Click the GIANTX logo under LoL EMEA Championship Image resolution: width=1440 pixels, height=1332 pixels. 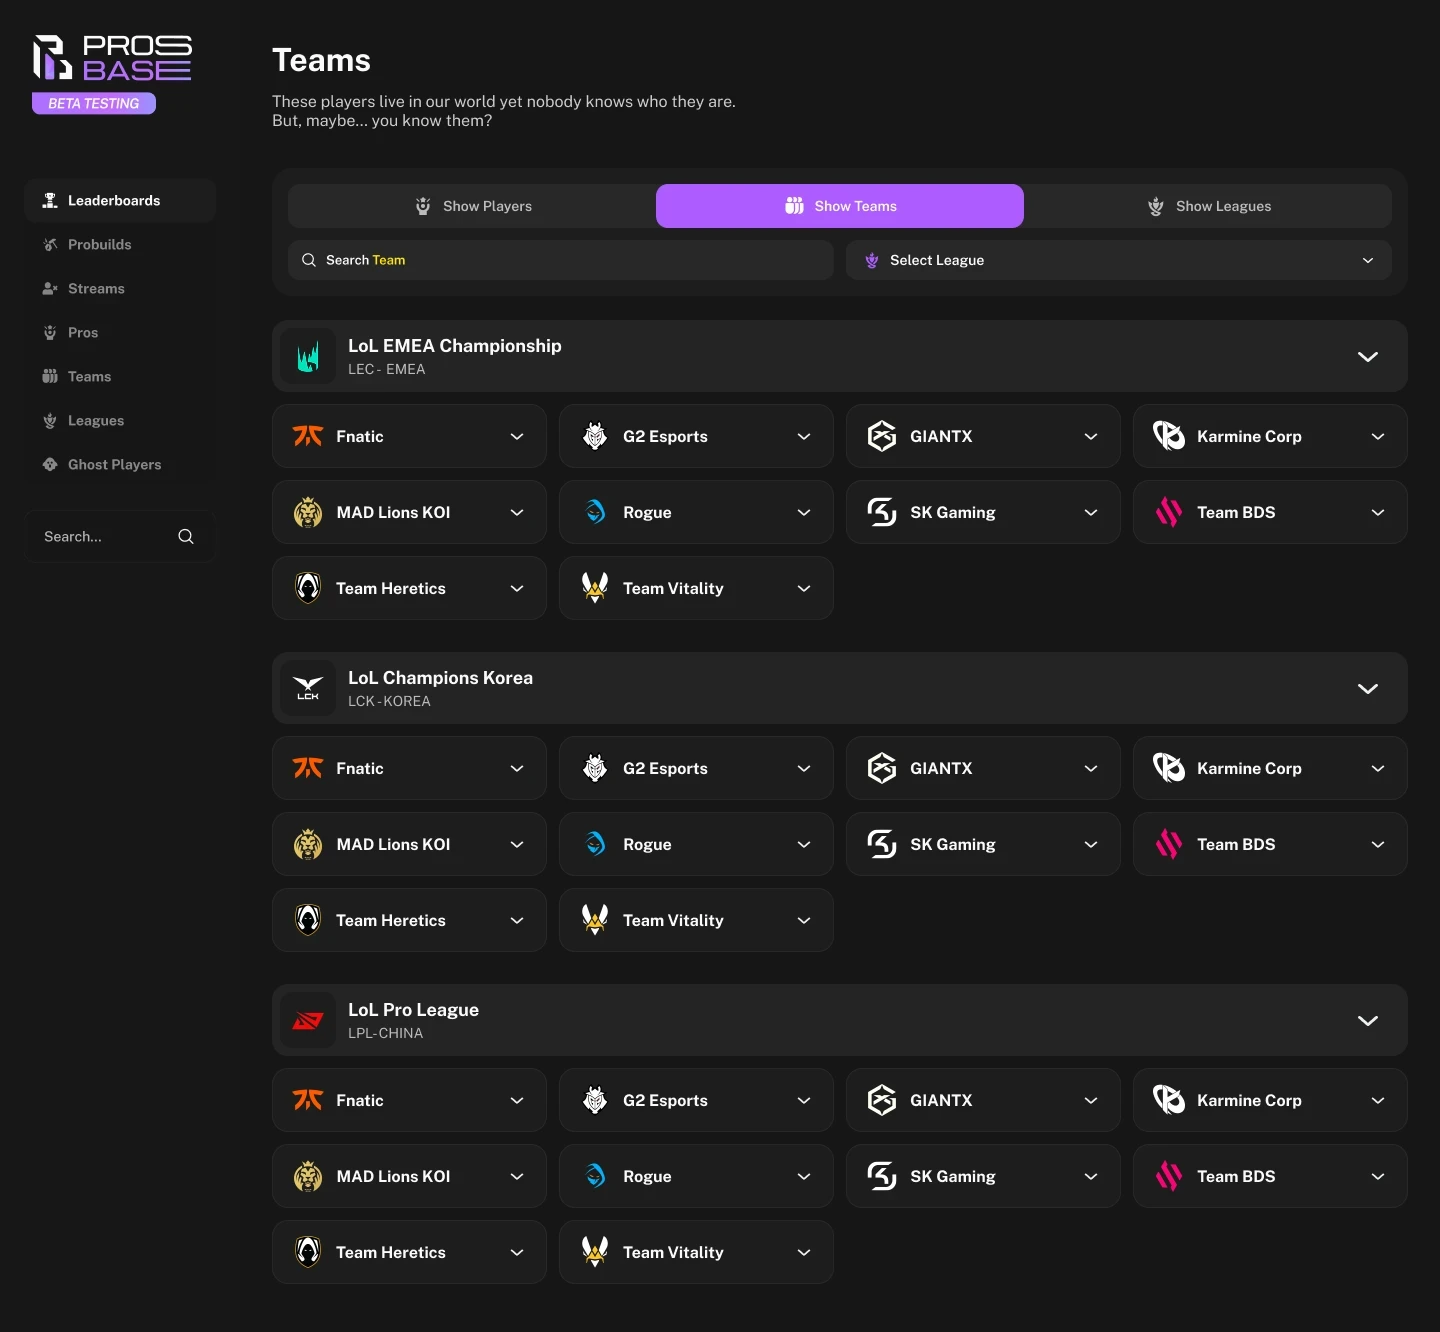coord(882,436)
